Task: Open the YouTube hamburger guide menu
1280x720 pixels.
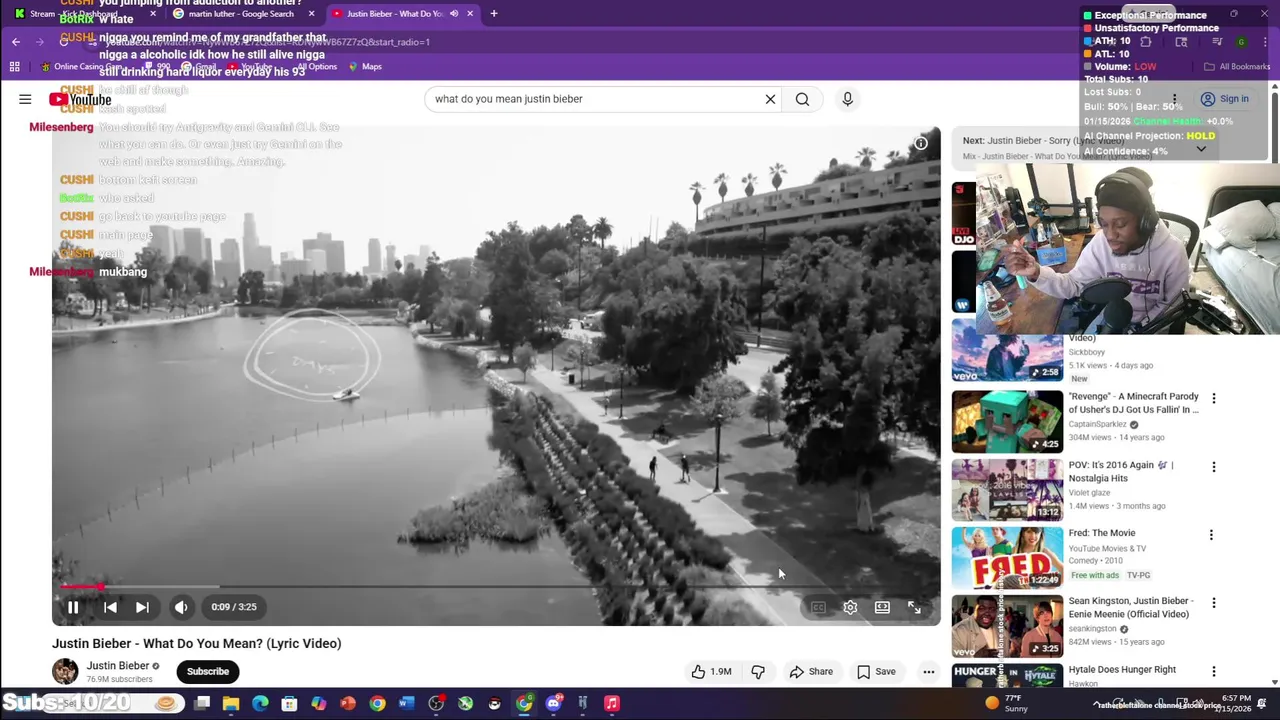Action: (25, 99)
